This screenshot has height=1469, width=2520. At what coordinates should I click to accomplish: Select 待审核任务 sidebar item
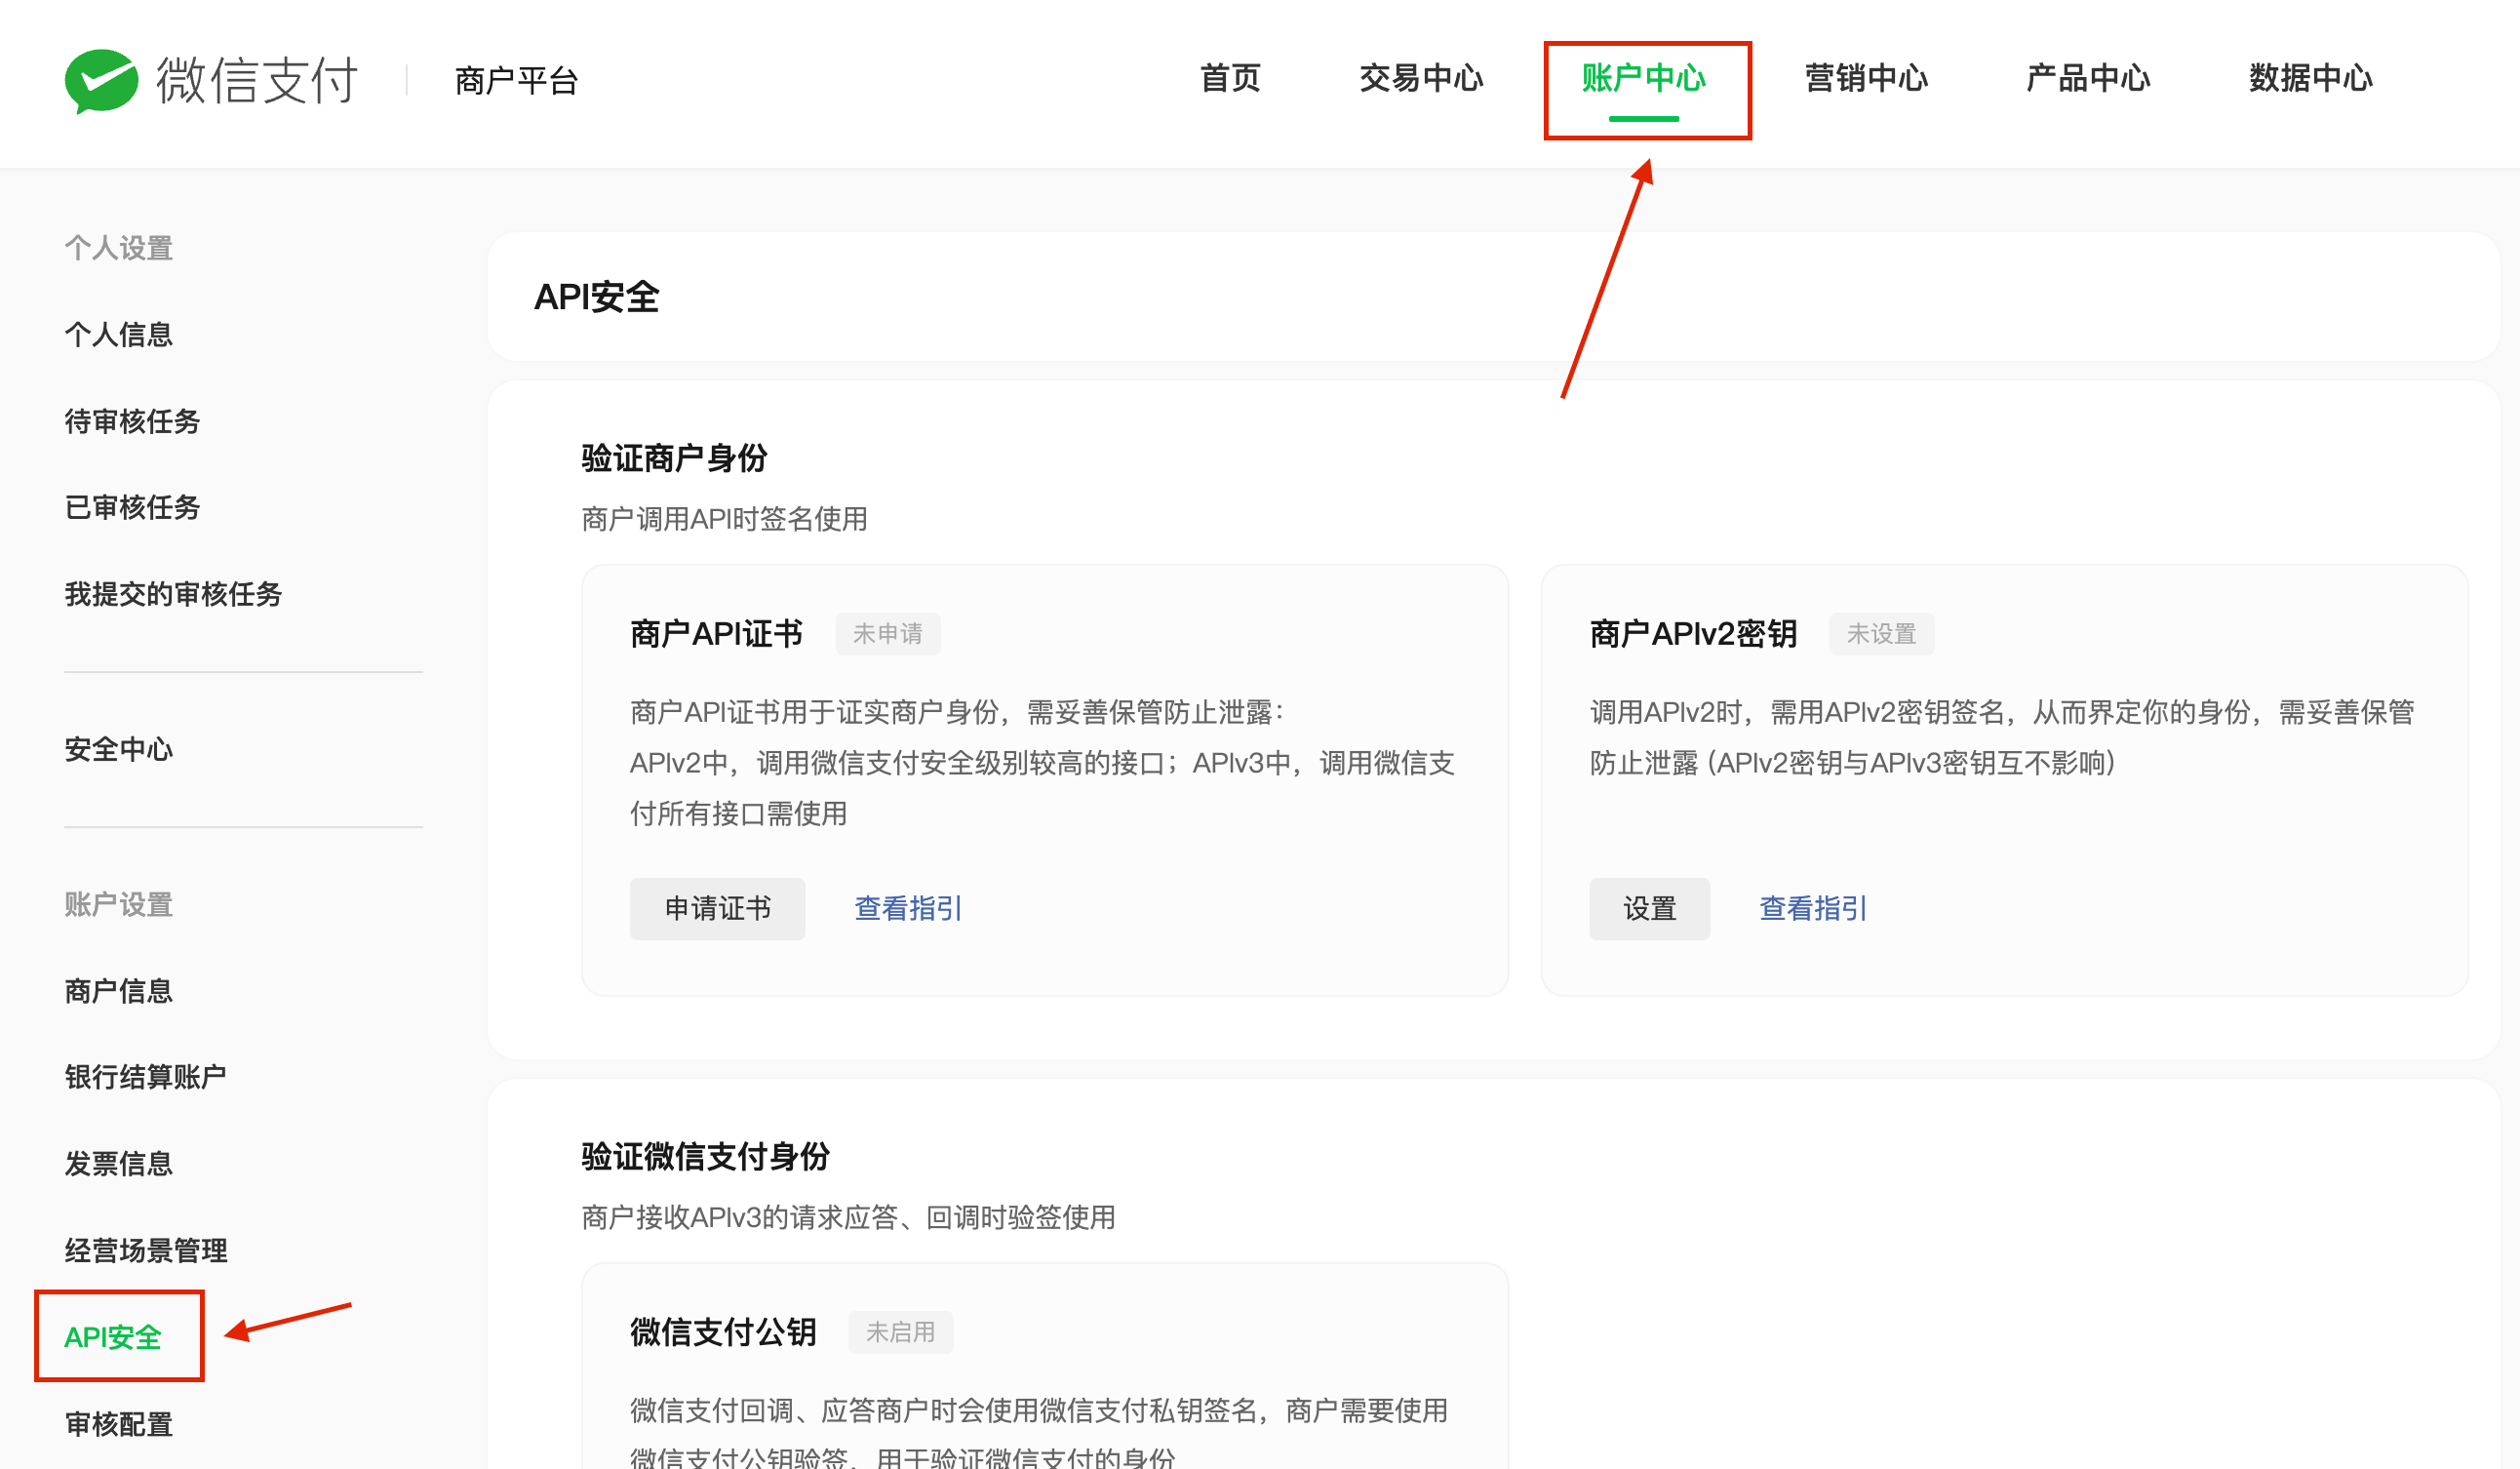click(133, 421)
